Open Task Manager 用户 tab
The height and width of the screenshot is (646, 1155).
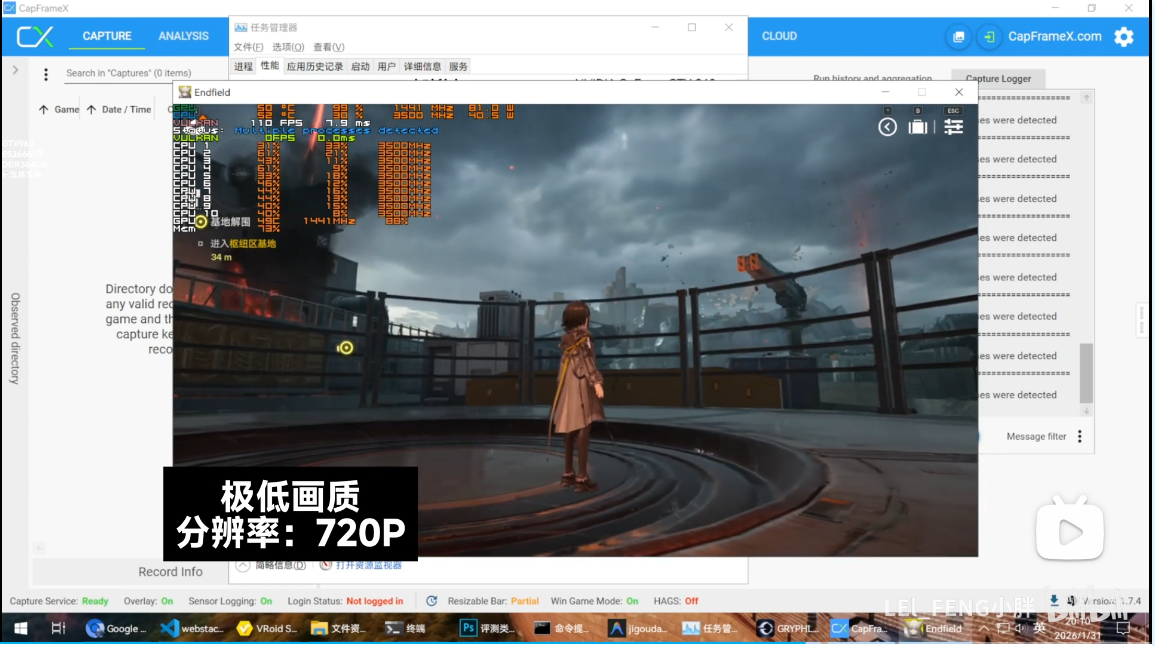[x=387, y=66]
